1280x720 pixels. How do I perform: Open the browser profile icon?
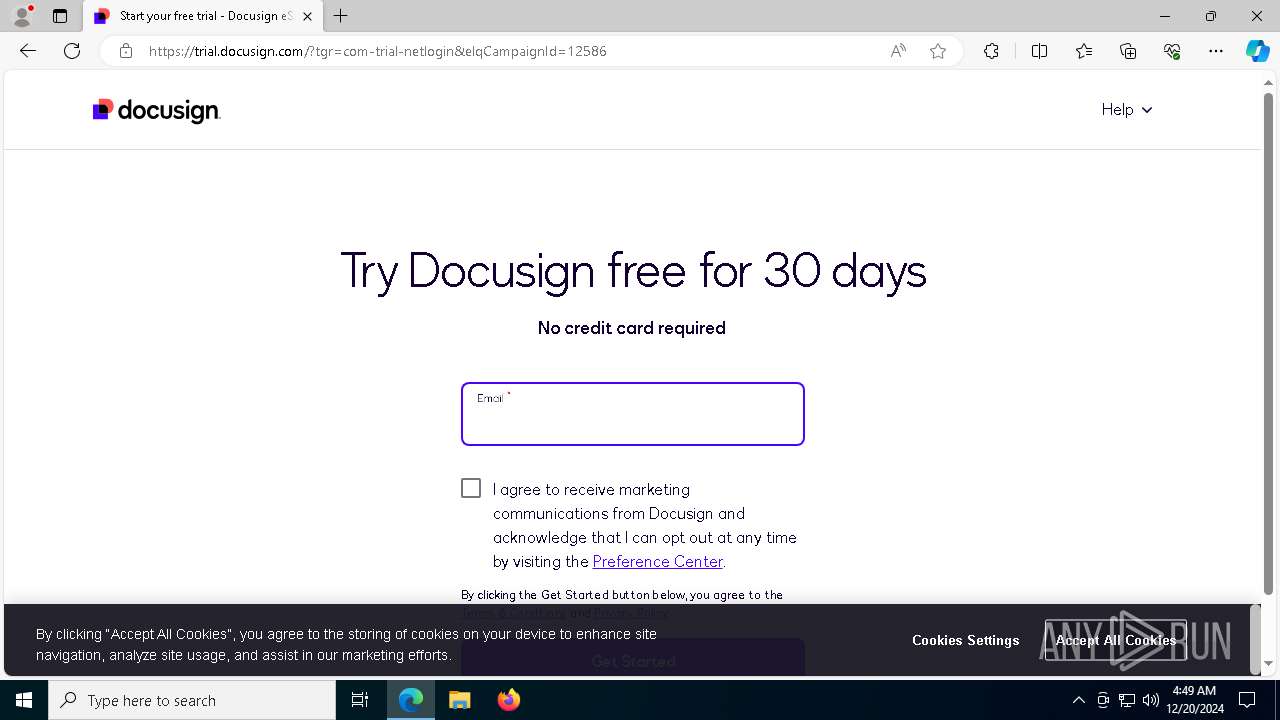(22, 16)
